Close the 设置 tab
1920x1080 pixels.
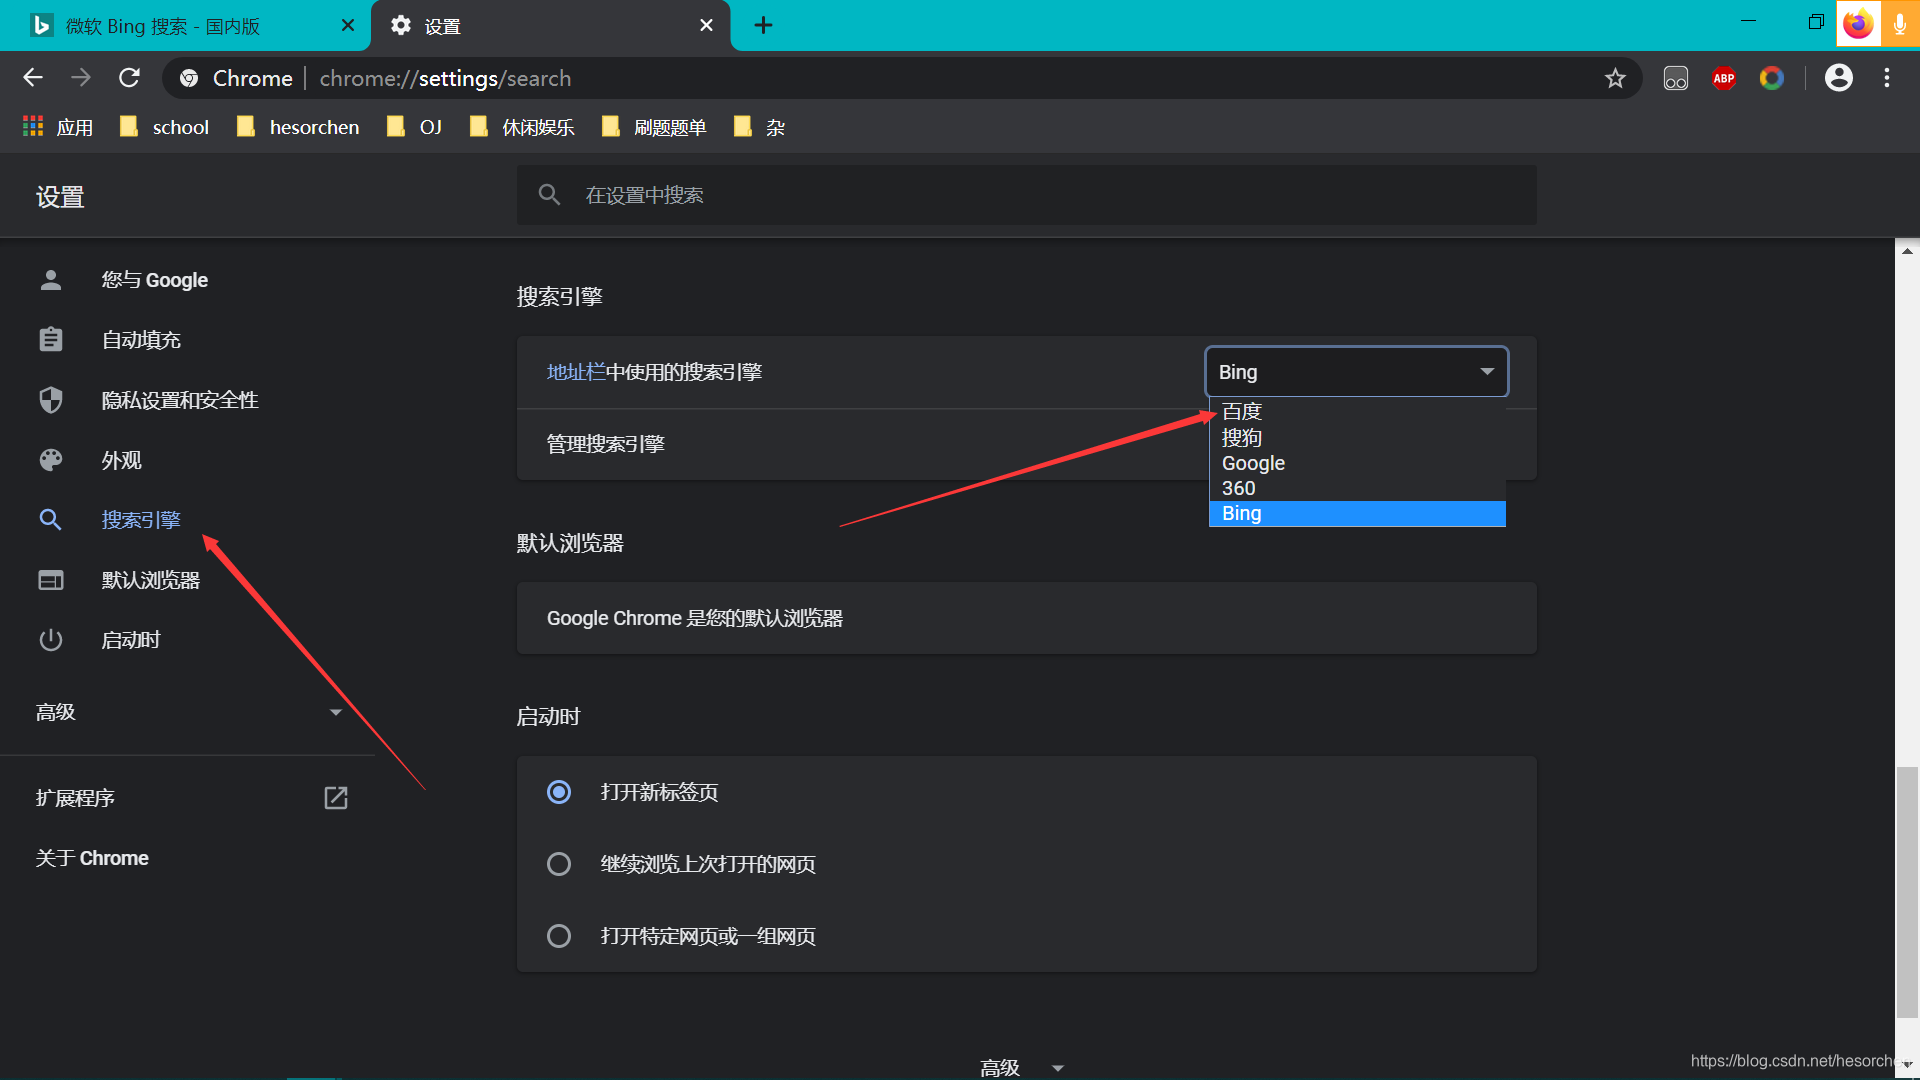click(x=706, y=25)
